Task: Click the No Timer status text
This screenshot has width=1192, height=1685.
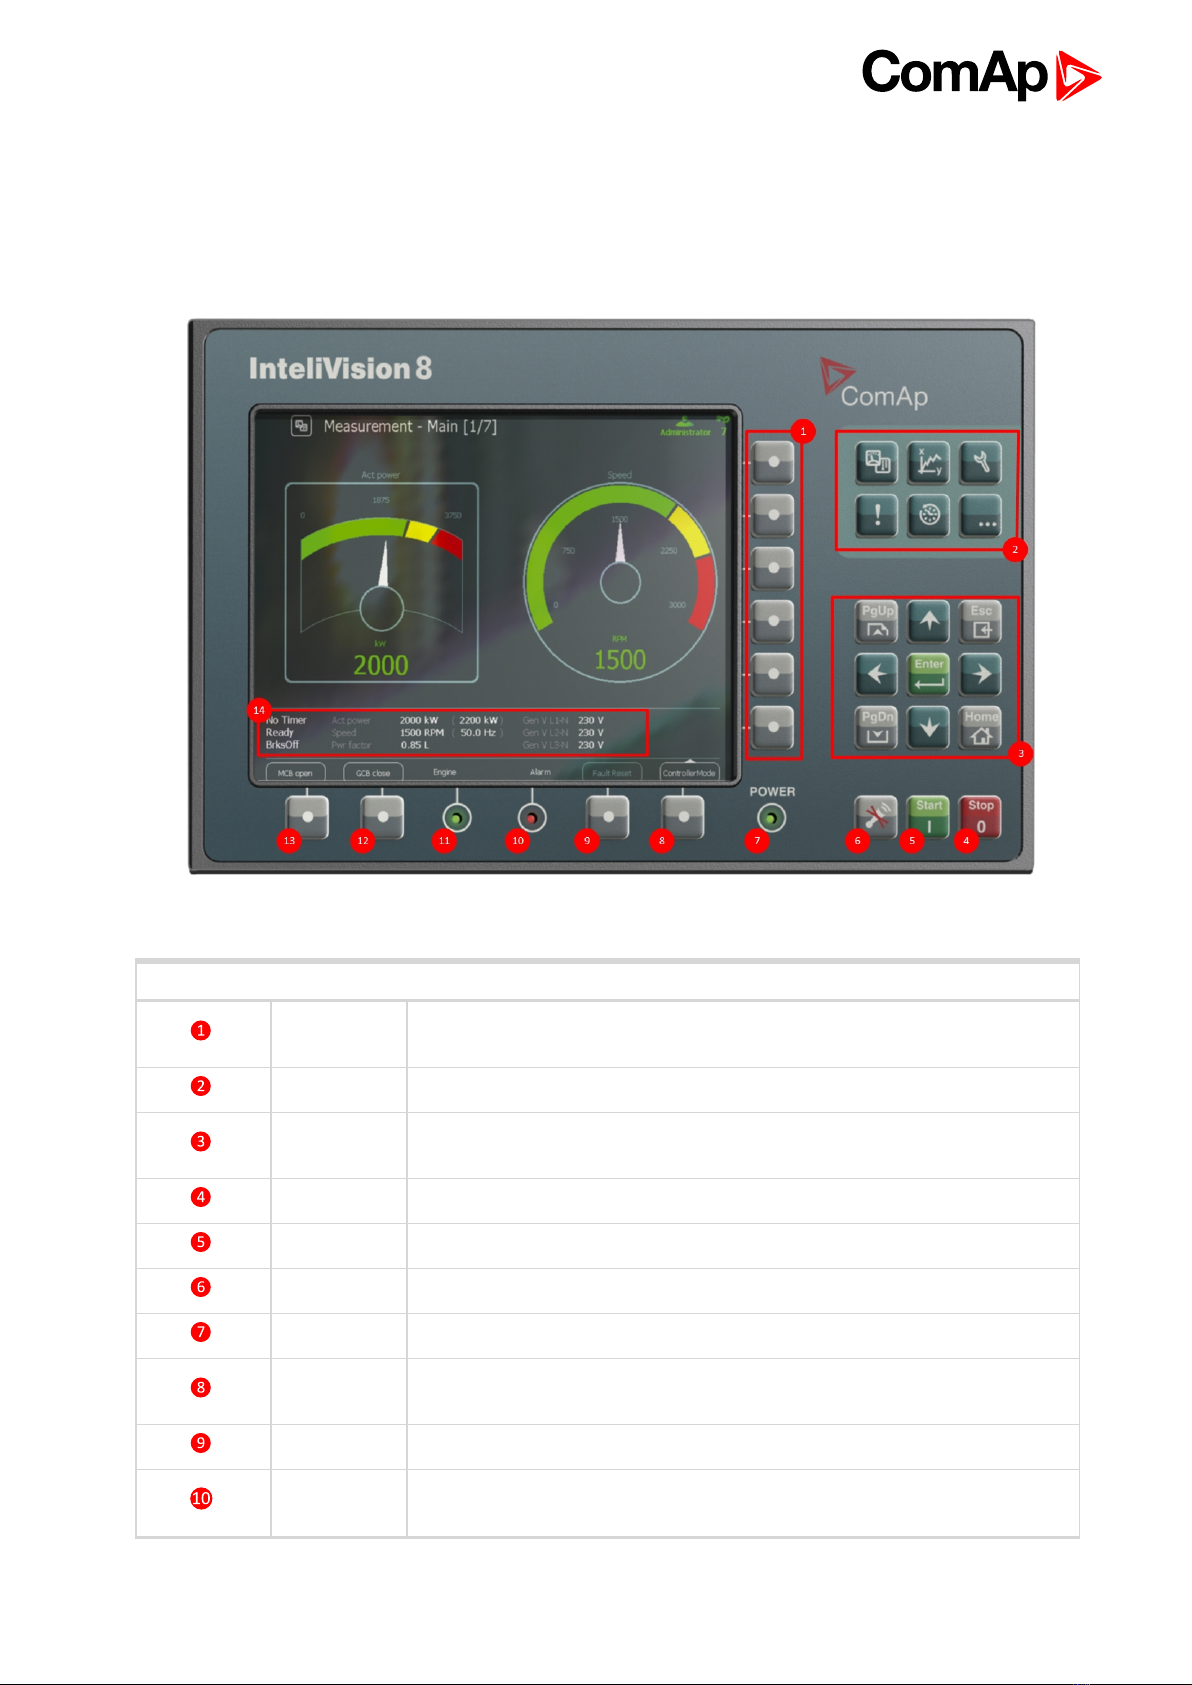Action: (286, 720)
